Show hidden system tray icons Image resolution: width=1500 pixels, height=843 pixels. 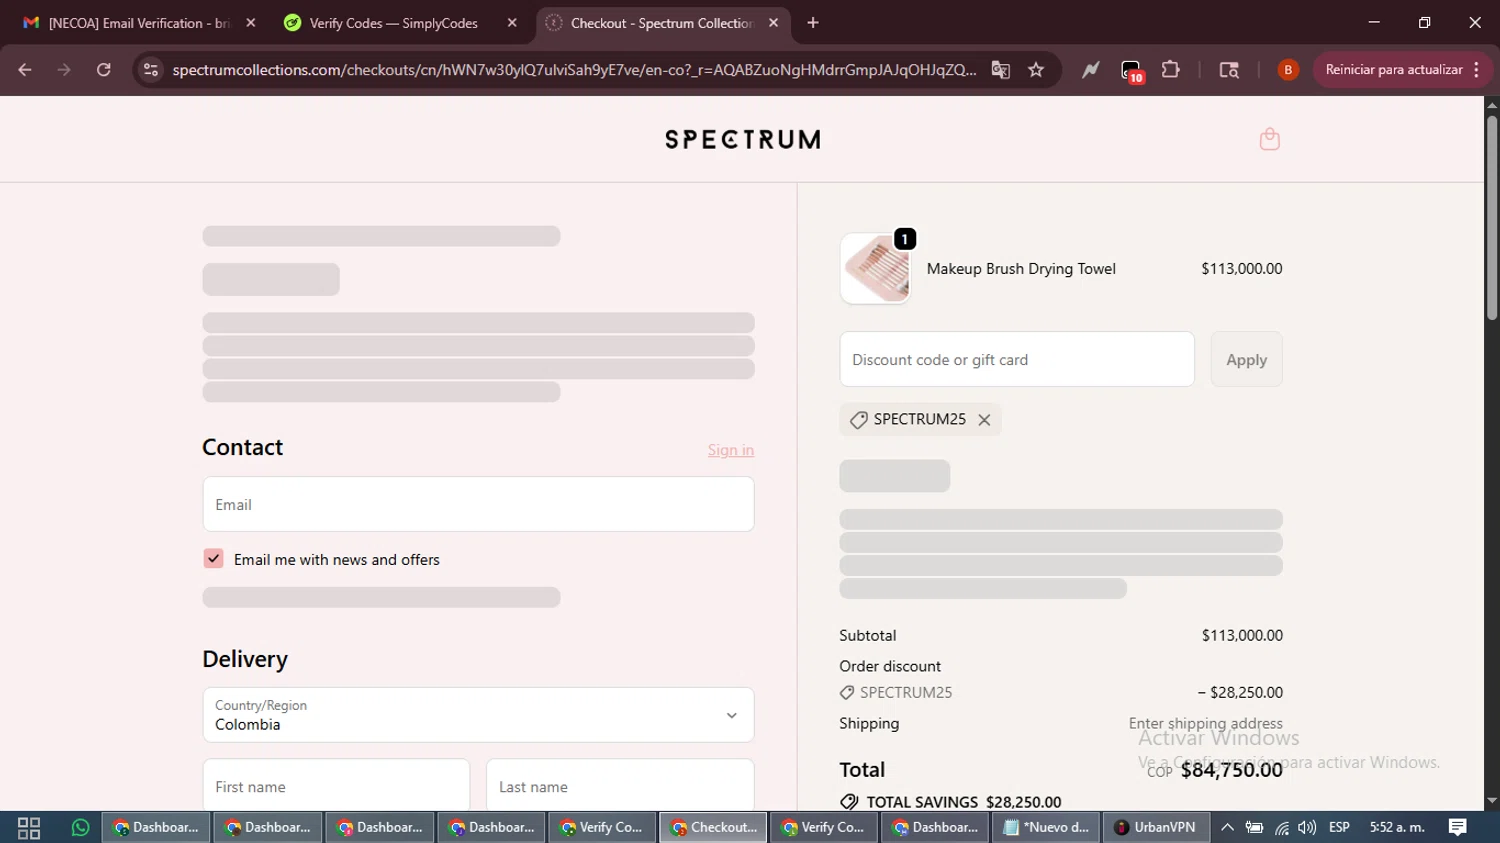(1227, 828)
